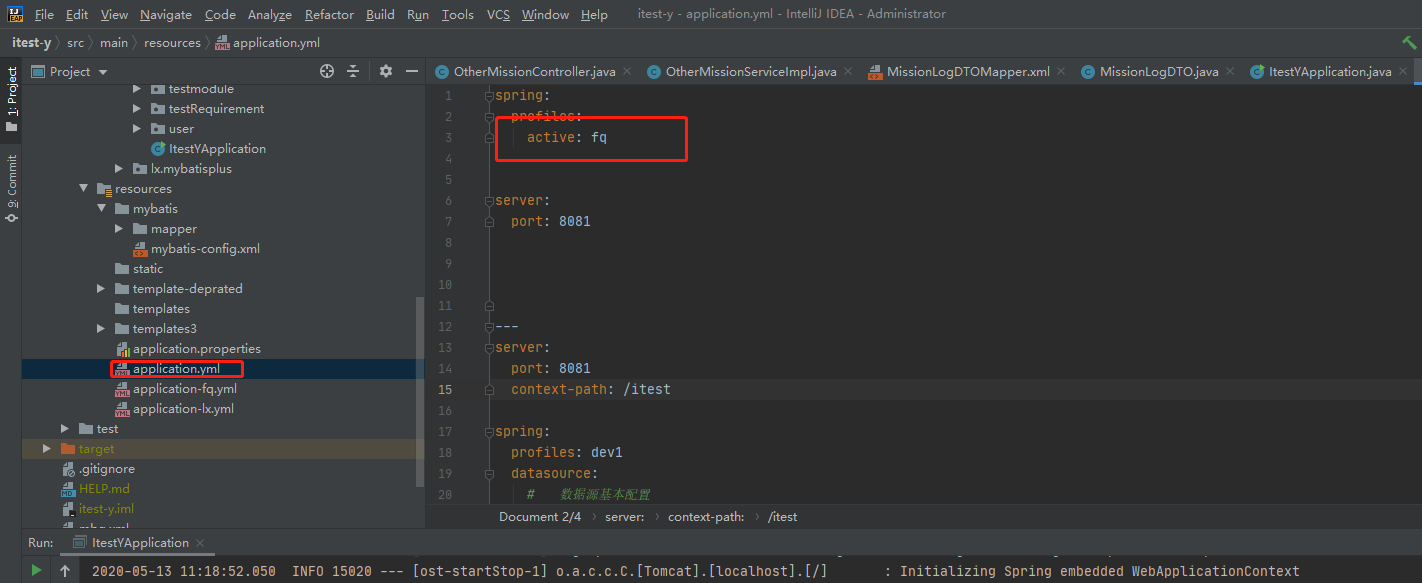Collapse the spring block at line 1

pyautogui.click(x=487, y=95)
